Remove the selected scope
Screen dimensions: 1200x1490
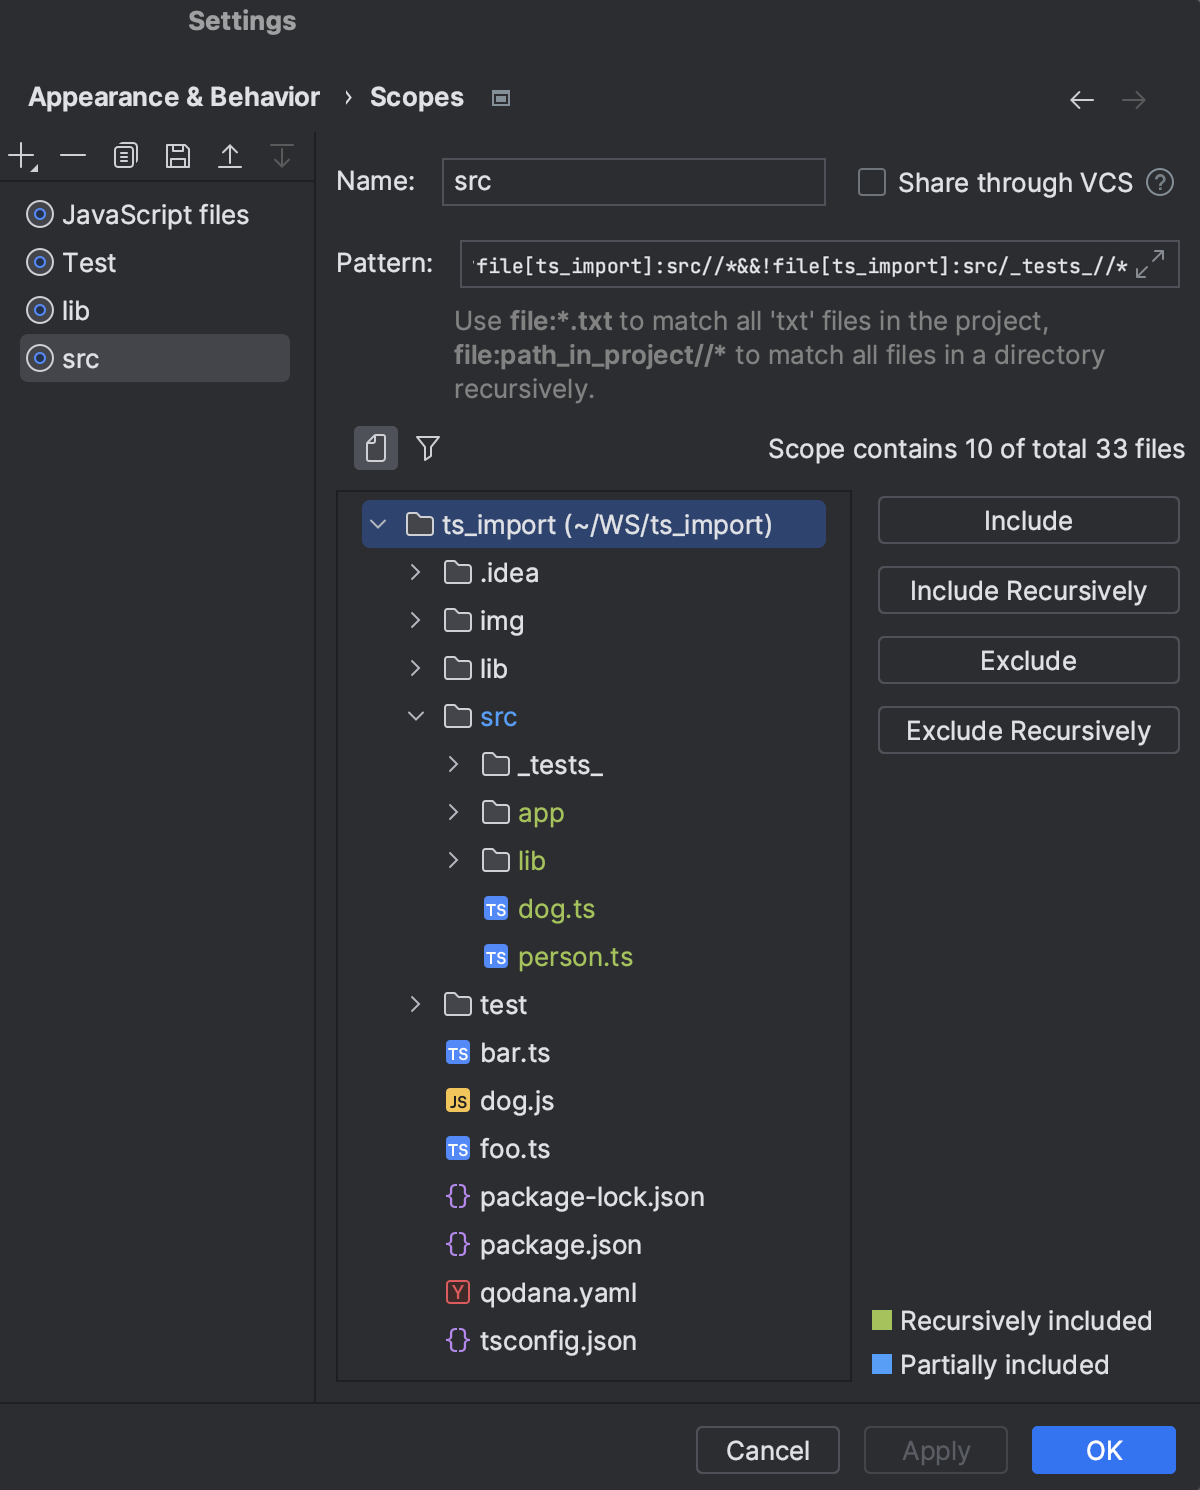(x=73, y=155)
